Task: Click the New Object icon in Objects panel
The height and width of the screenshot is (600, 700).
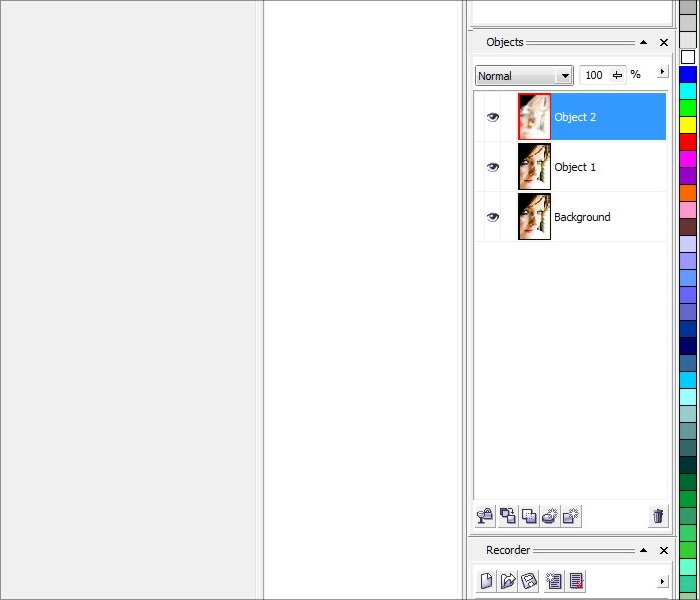Action: [571, 516]
